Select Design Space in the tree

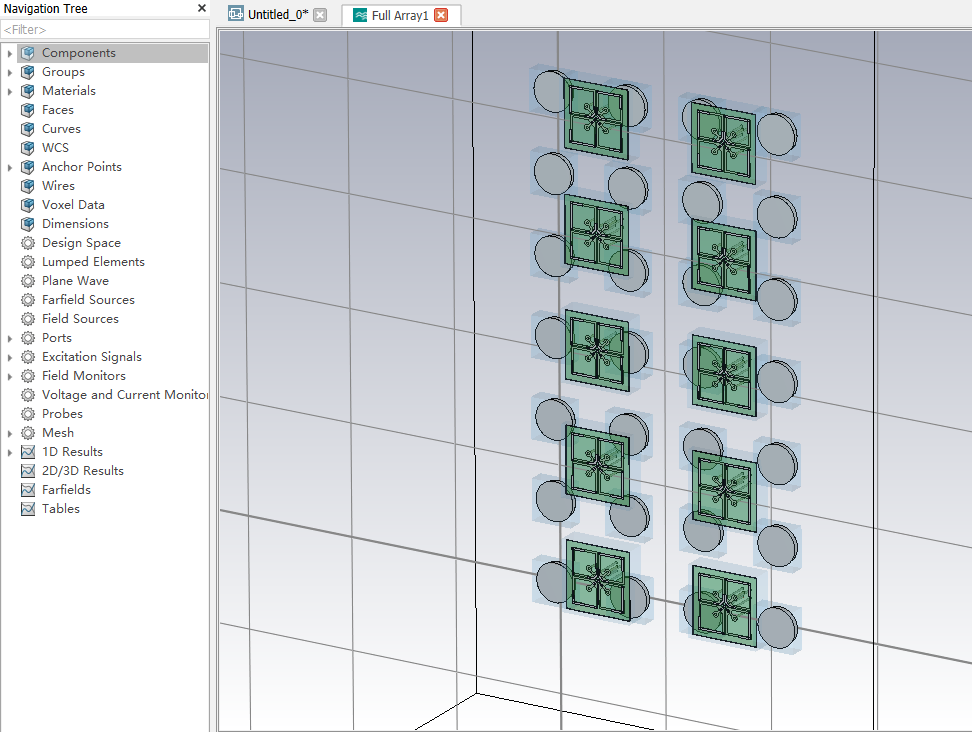(x=81, y=243)
